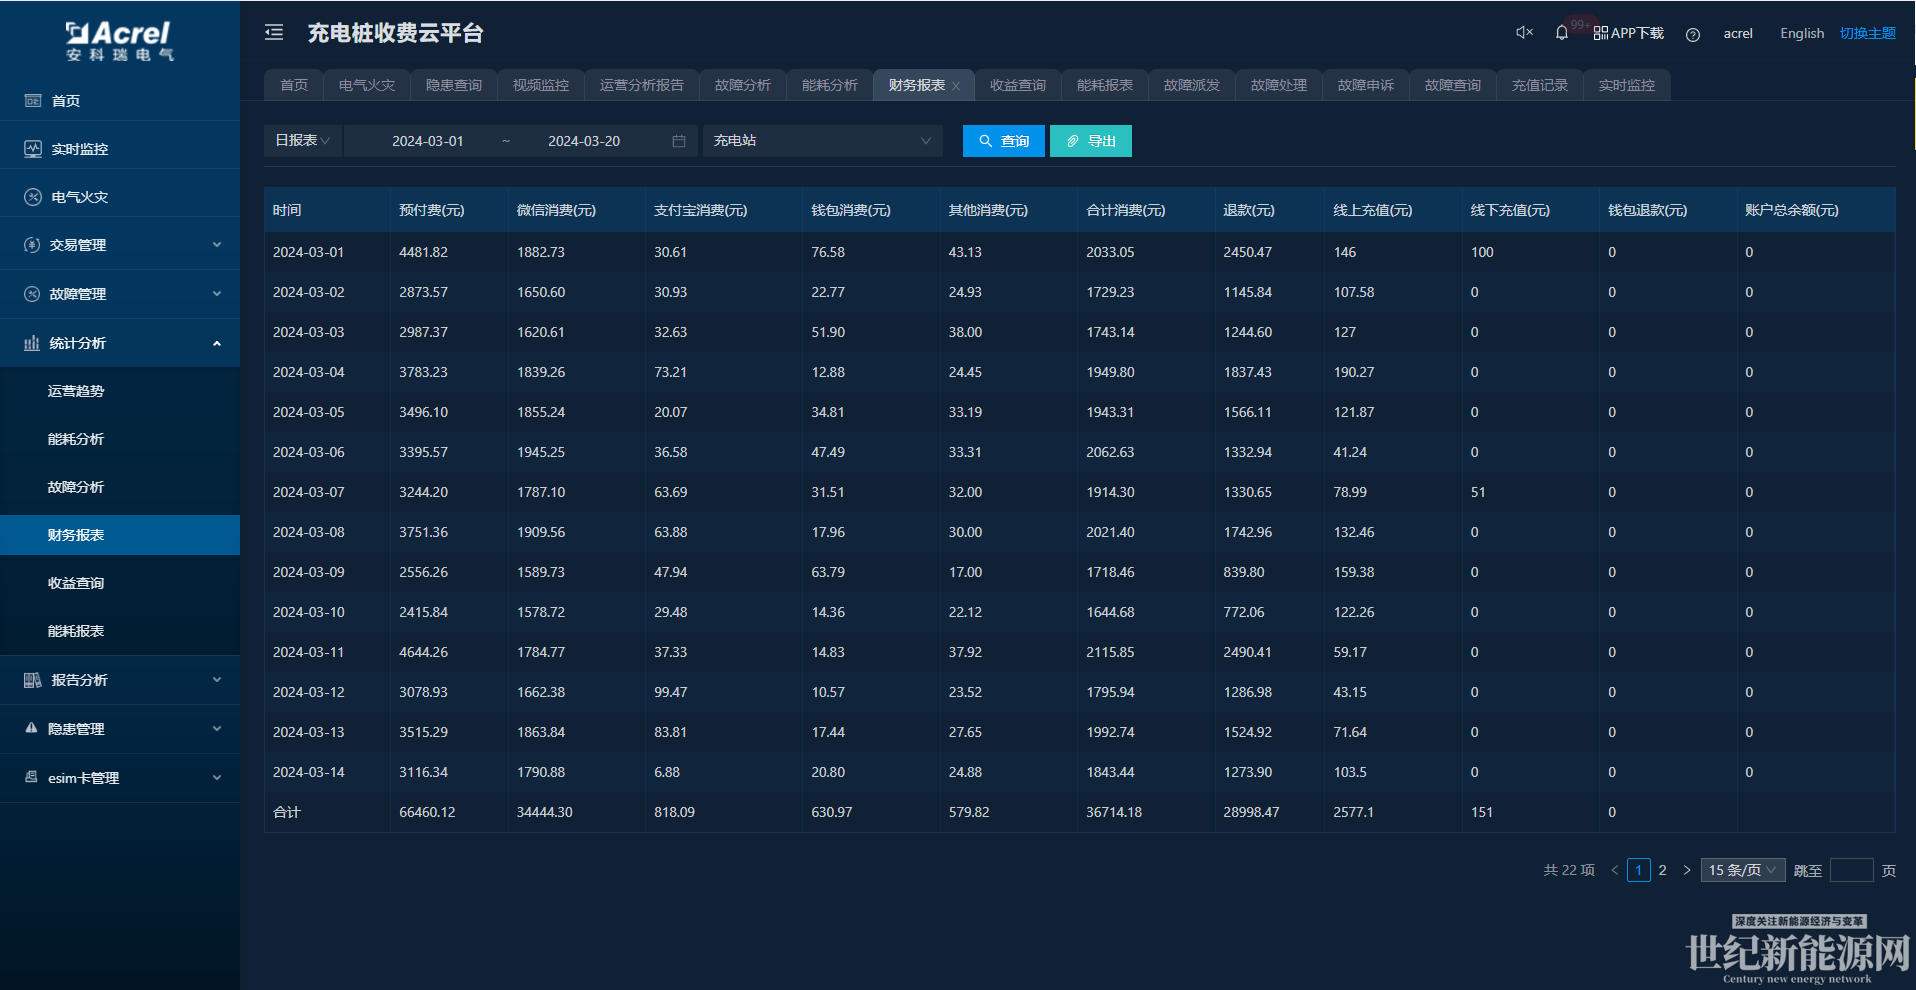Open 实时监控 in the sidebar
The height and width of the screenshot is (990, 1916).
tap(80, 149)
